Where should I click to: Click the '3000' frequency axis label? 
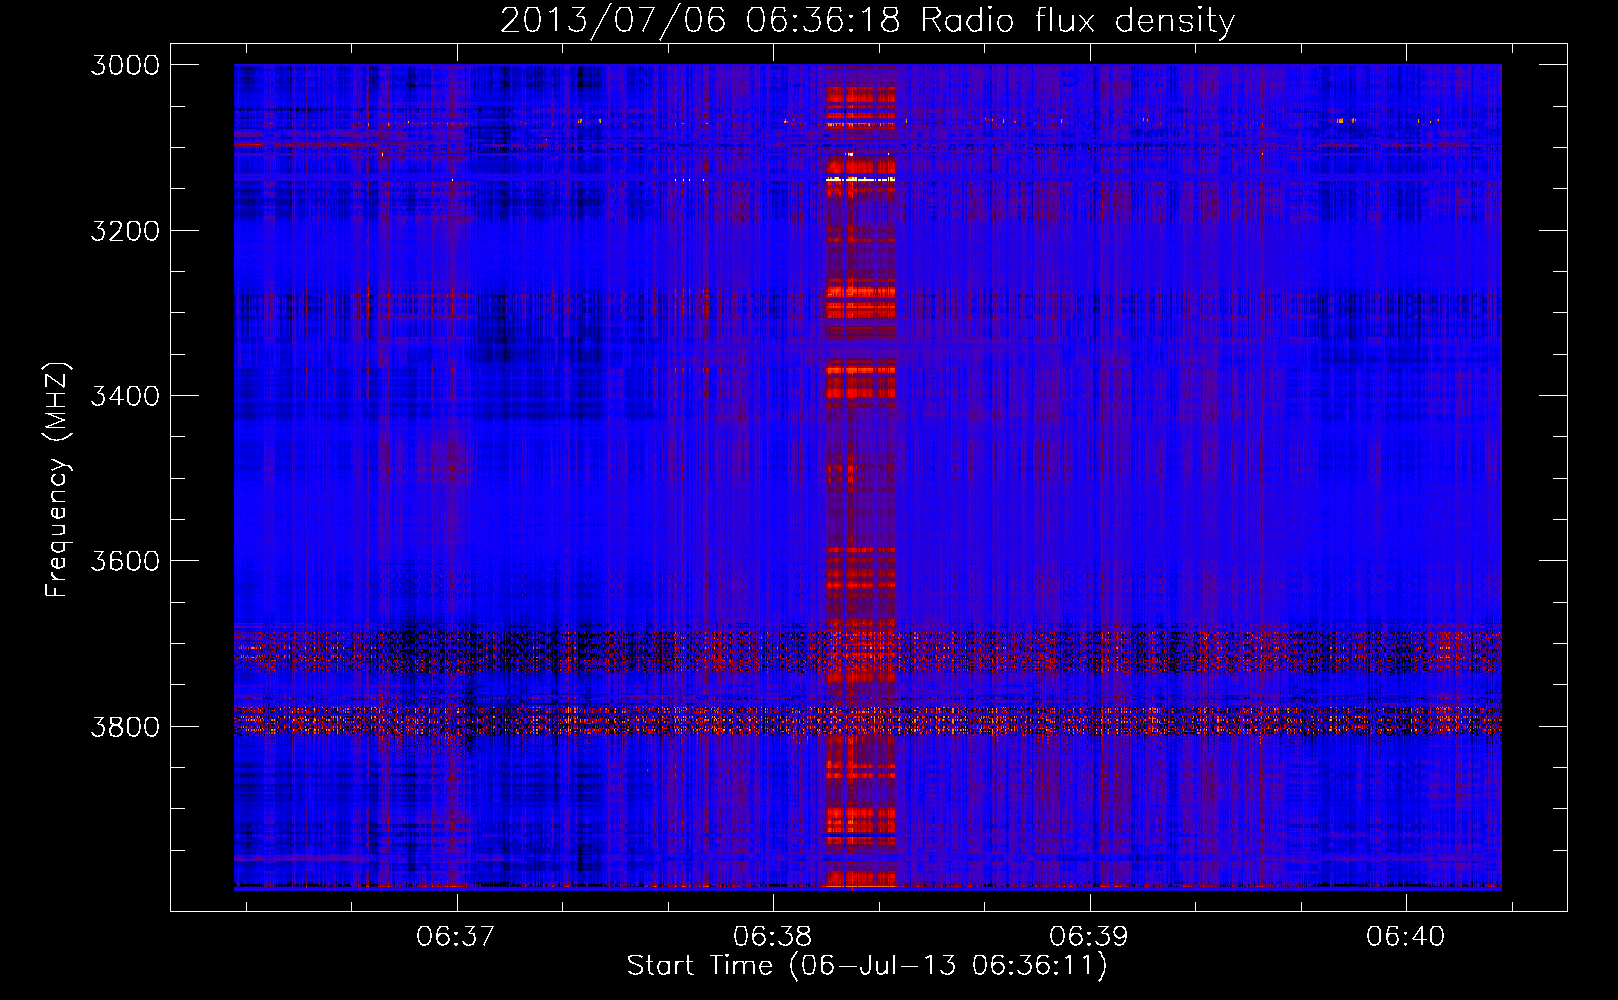click(125, 65)
